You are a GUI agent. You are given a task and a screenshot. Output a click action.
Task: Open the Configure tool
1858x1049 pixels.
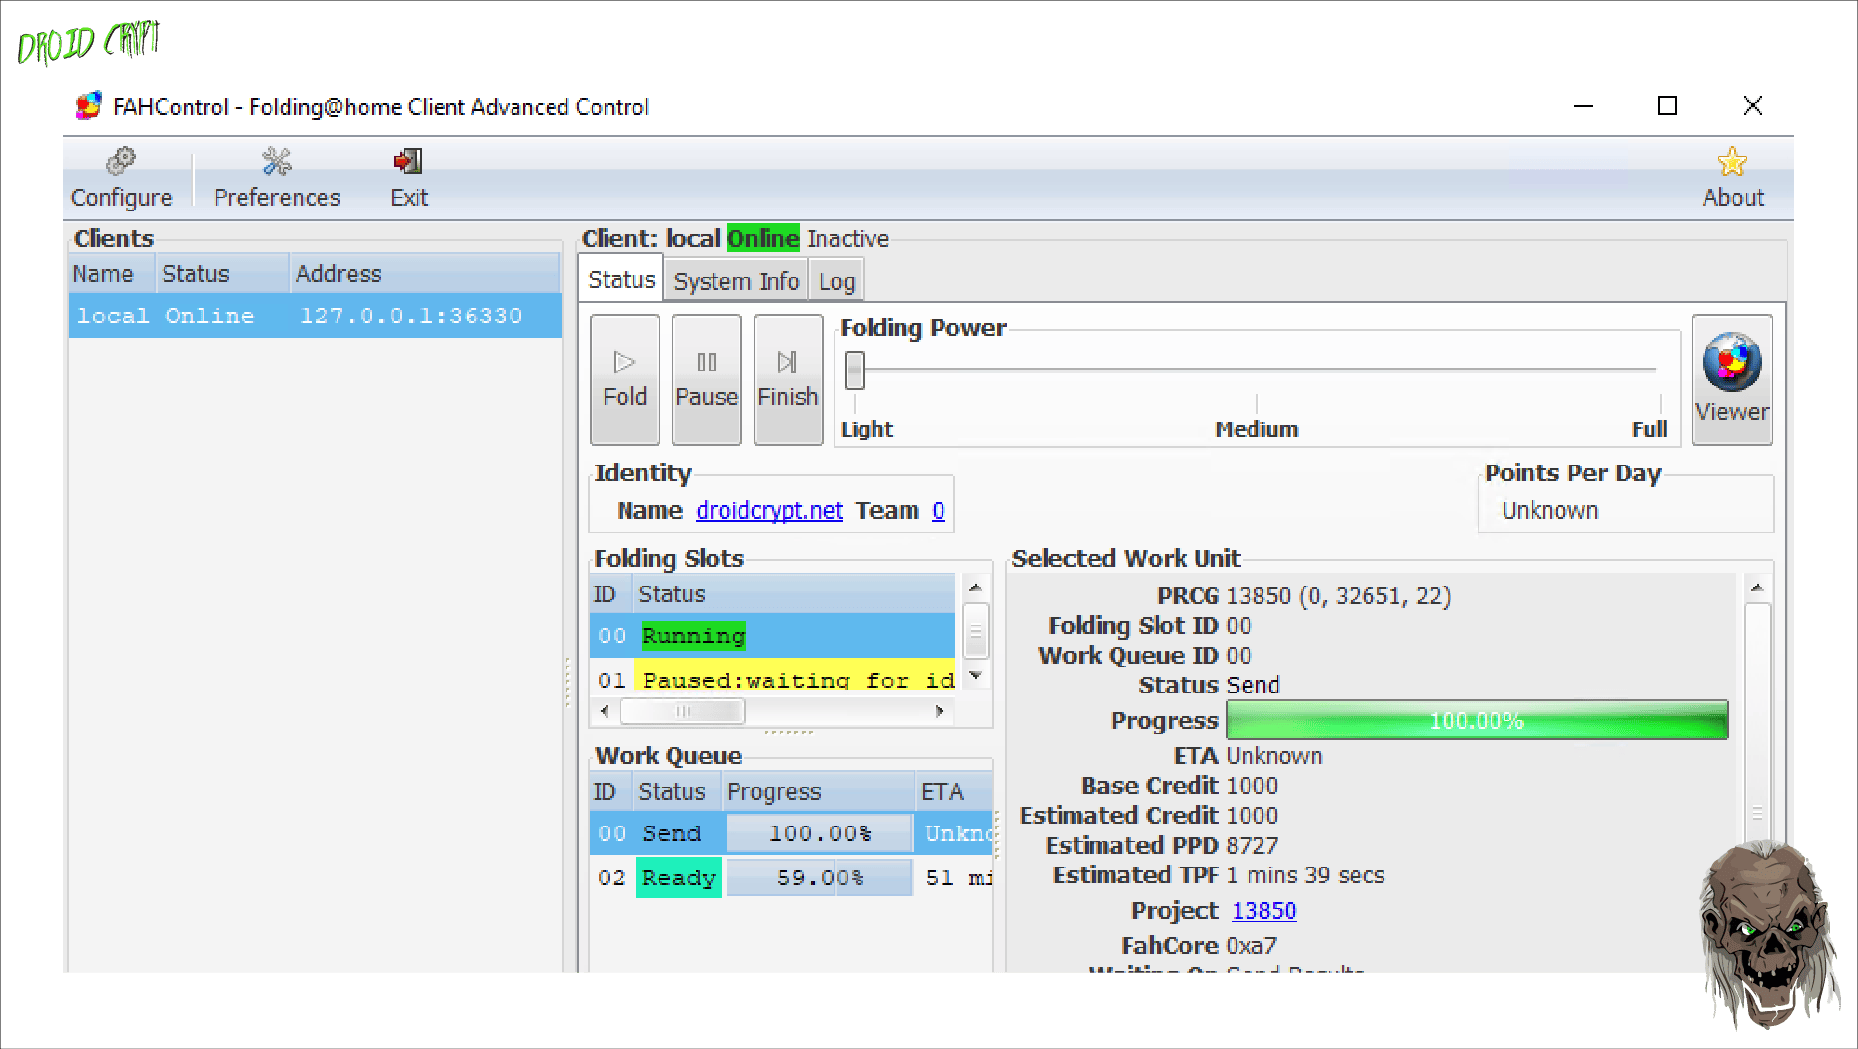pyautogui.click(x=121, y=178)
